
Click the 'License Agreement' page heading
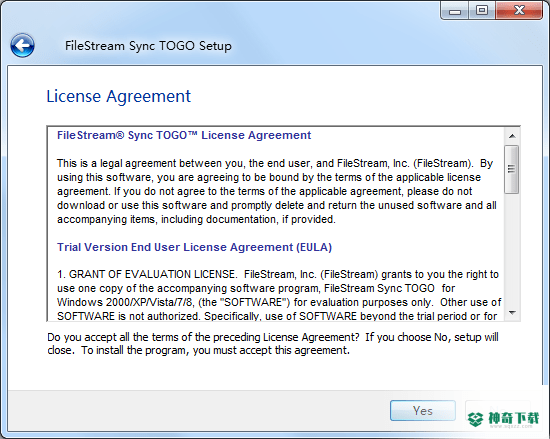[119, 96]
